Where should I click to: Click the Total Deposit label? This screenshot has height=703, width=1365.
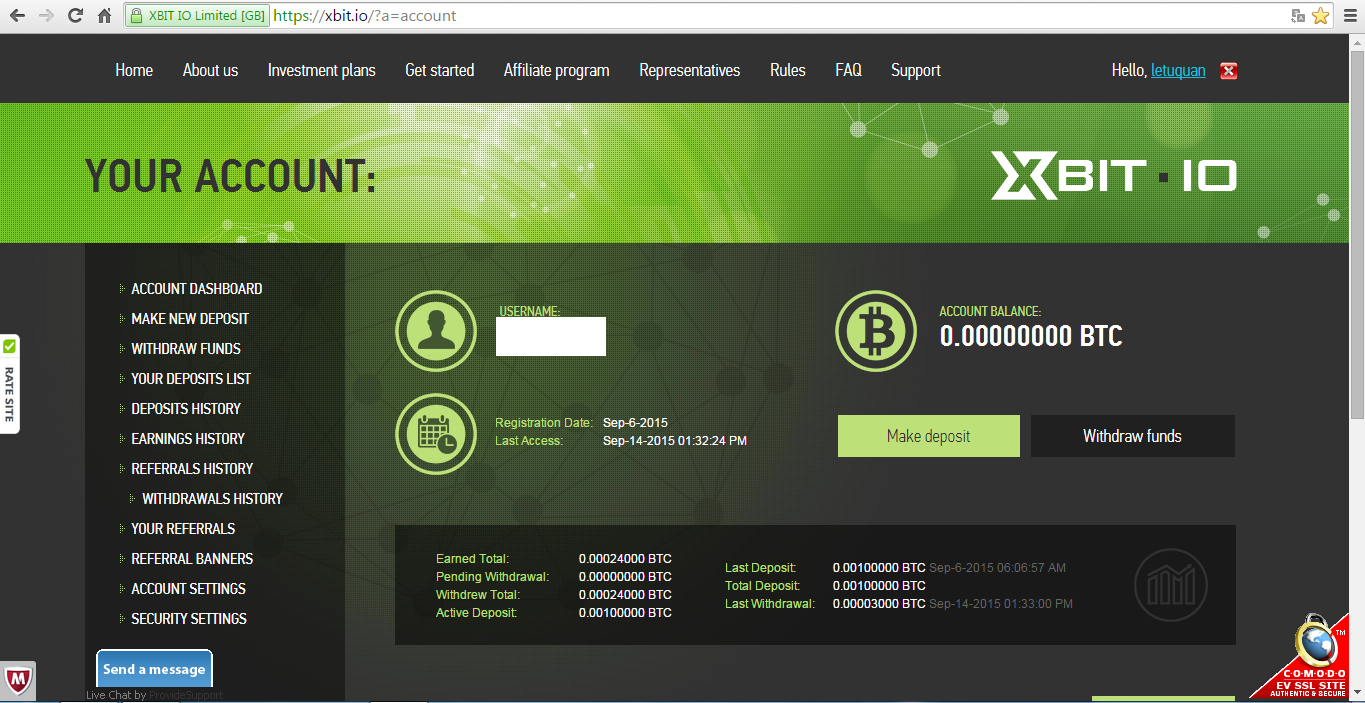click(x=762, y=586)
